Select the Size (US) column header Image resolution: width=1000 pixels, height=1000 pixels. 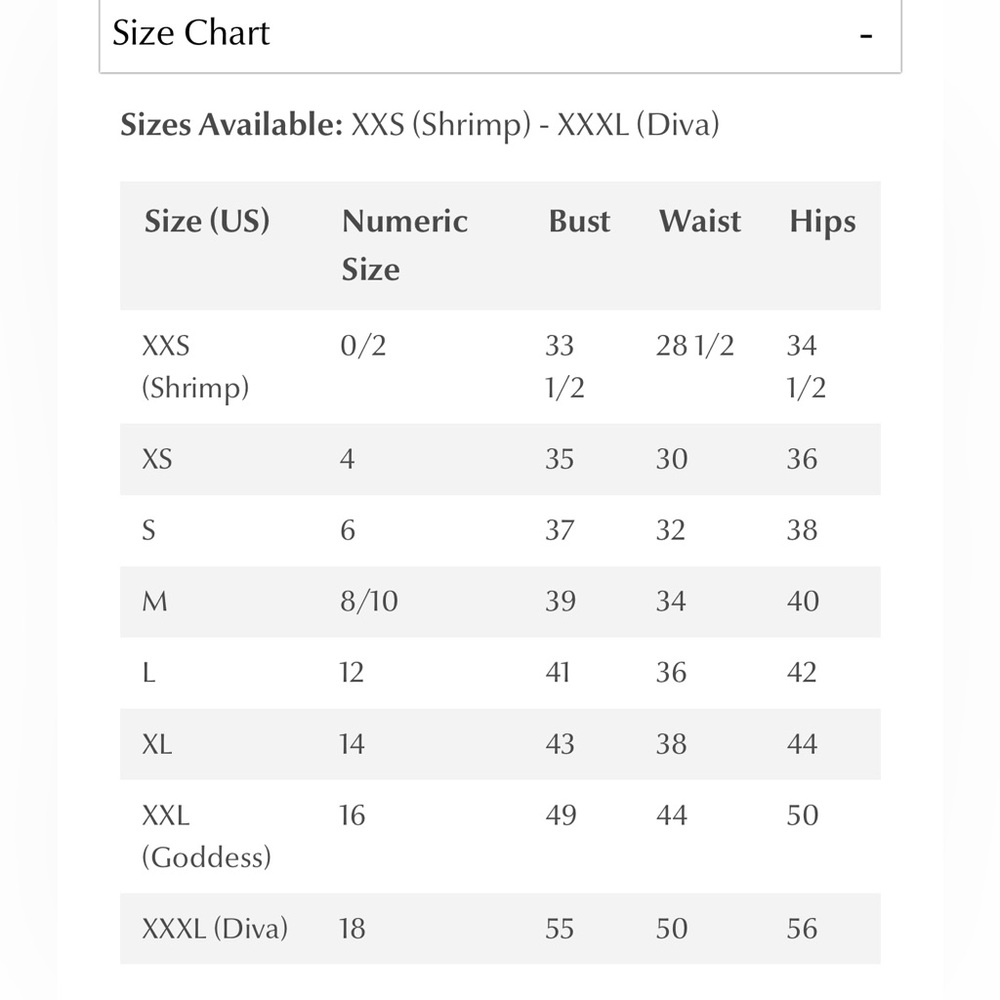pos(207,221)
